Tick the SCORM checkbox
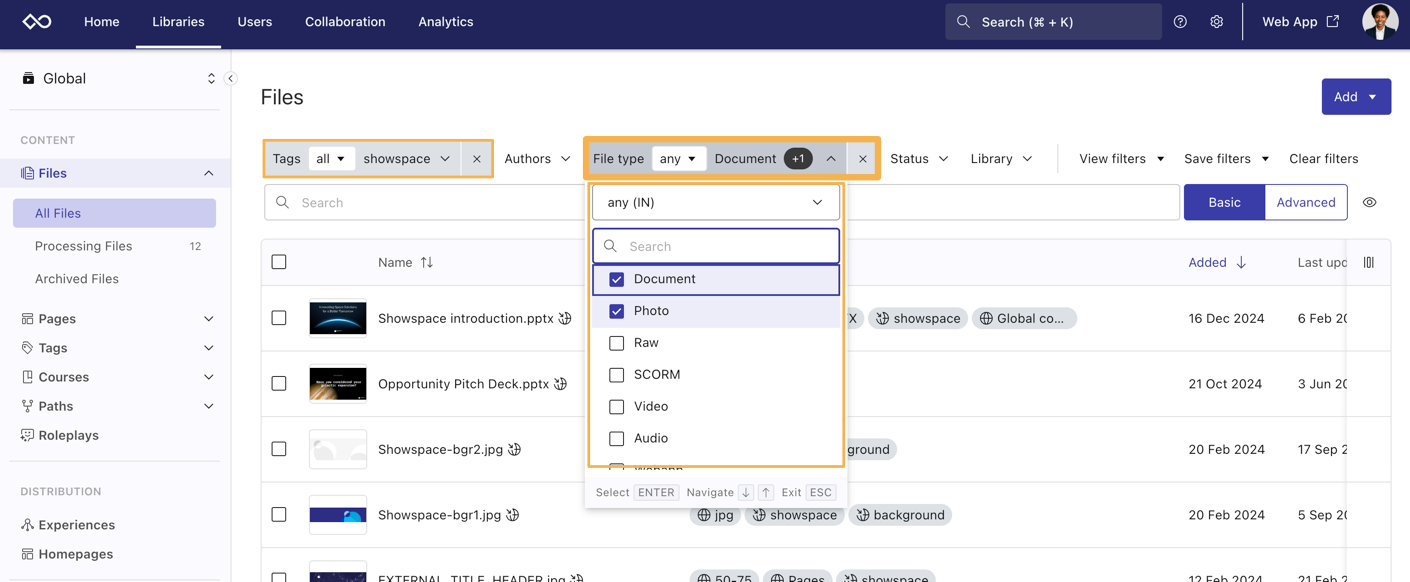 617,375
